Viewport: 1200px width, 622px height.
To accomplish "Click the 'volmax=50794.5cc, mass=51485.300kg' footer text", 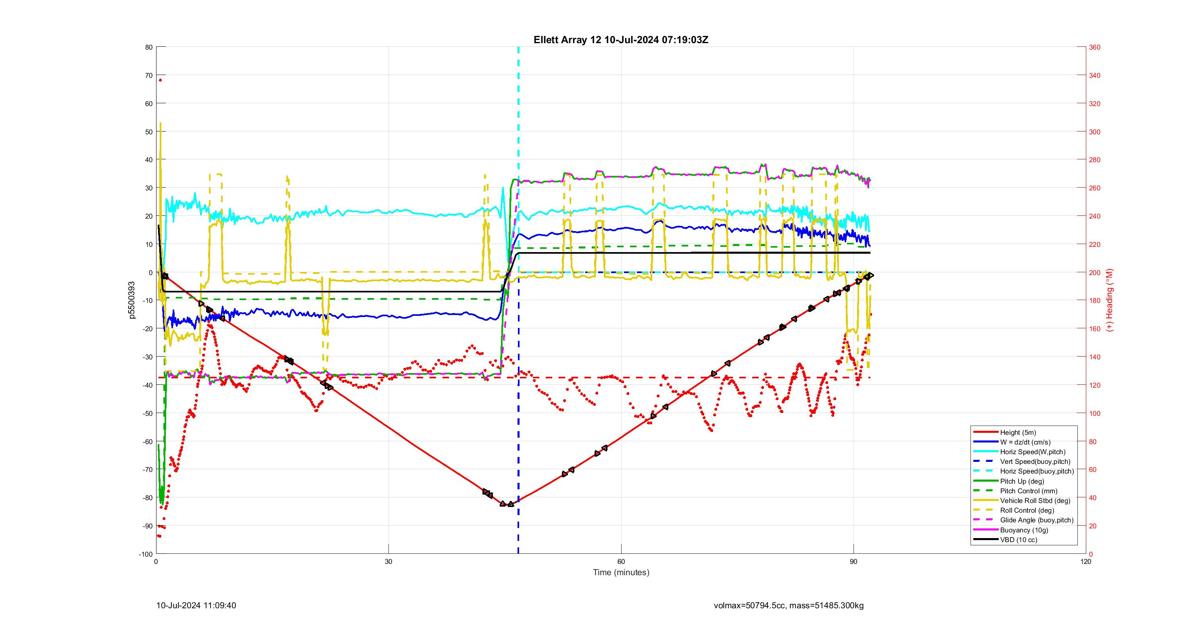I will (789, 605).
